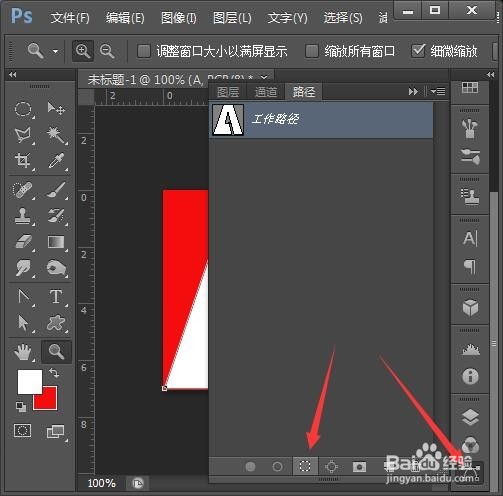Select the Gradient tool
Image resolution: width=503 pixels, height=496 pixels.
coord(56,242)
